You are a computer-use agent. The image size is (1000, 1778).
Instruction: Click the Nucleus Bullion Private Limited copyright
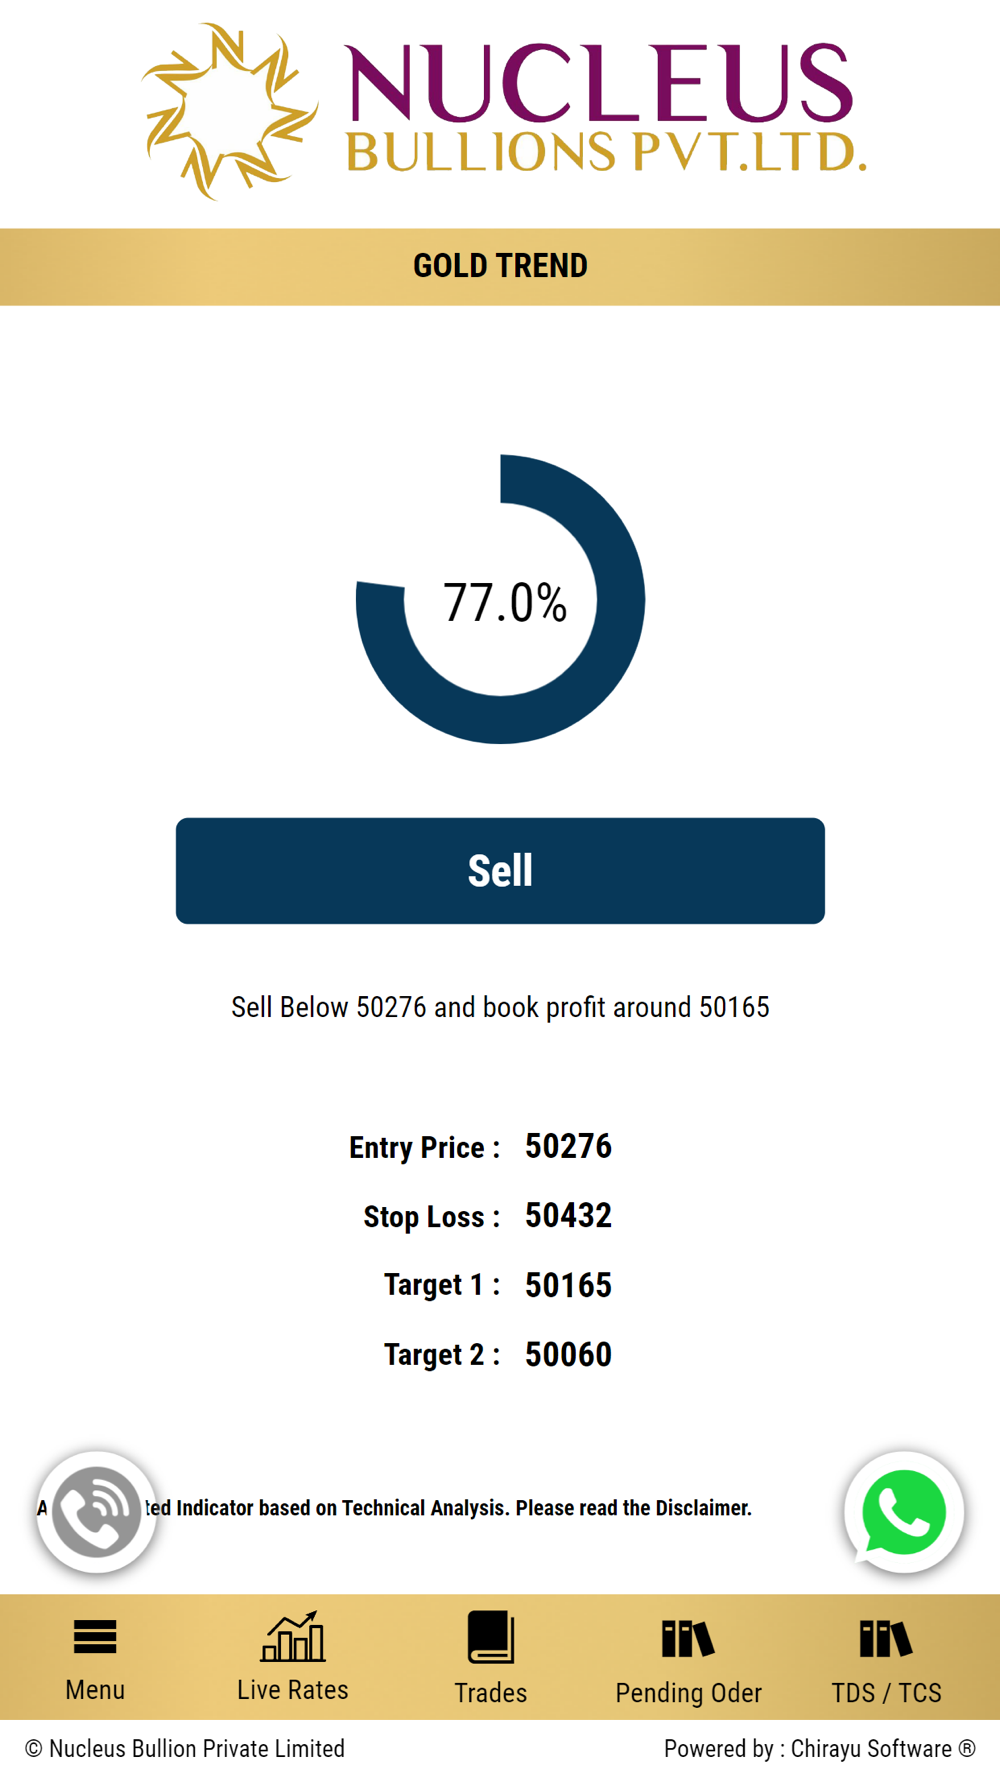click(x=185, y=1748)
